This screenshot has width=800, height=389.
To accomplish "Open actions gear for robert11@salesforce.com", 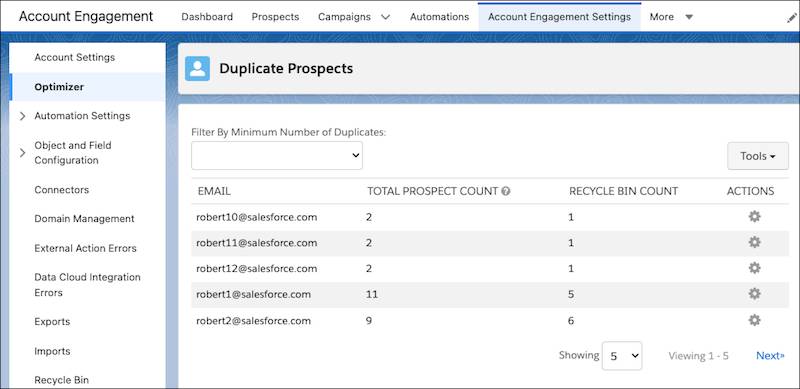I will pyautogui.click(x=754, y=242).
